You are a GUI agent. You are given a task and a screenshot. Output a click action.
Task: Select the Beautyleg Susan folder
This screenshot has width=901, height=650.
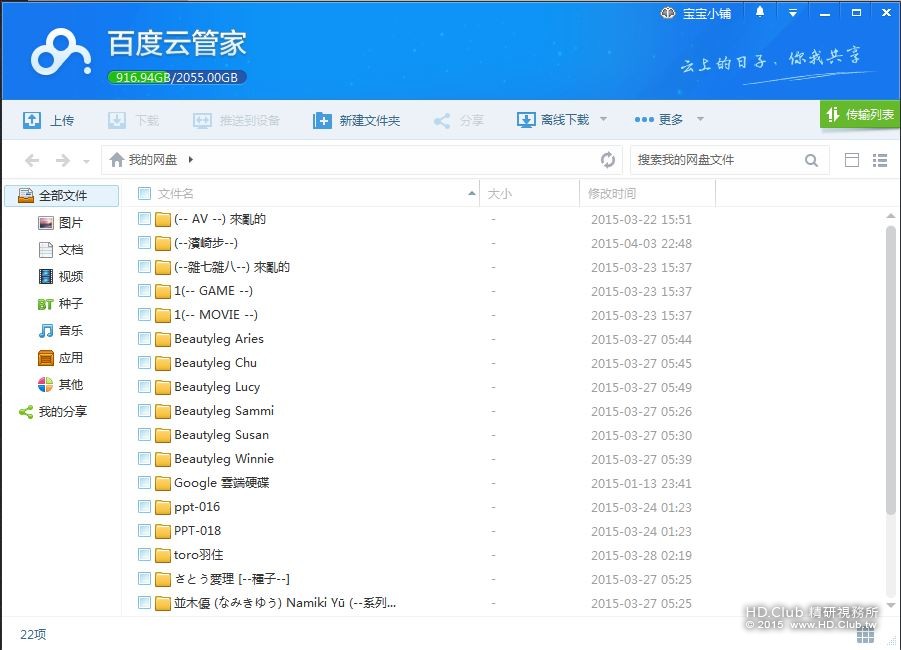point(221,435)
